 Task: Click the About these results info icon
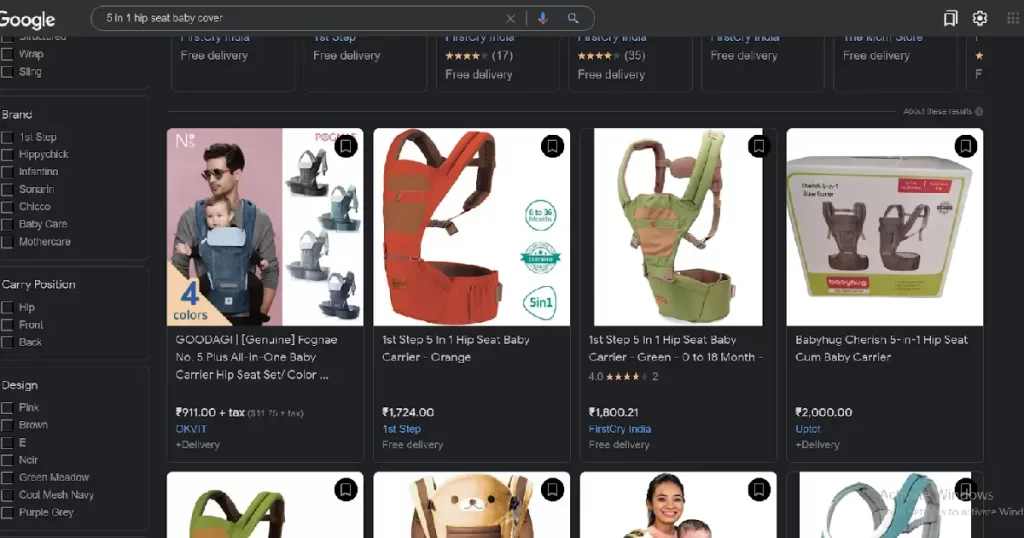(978, 112)
